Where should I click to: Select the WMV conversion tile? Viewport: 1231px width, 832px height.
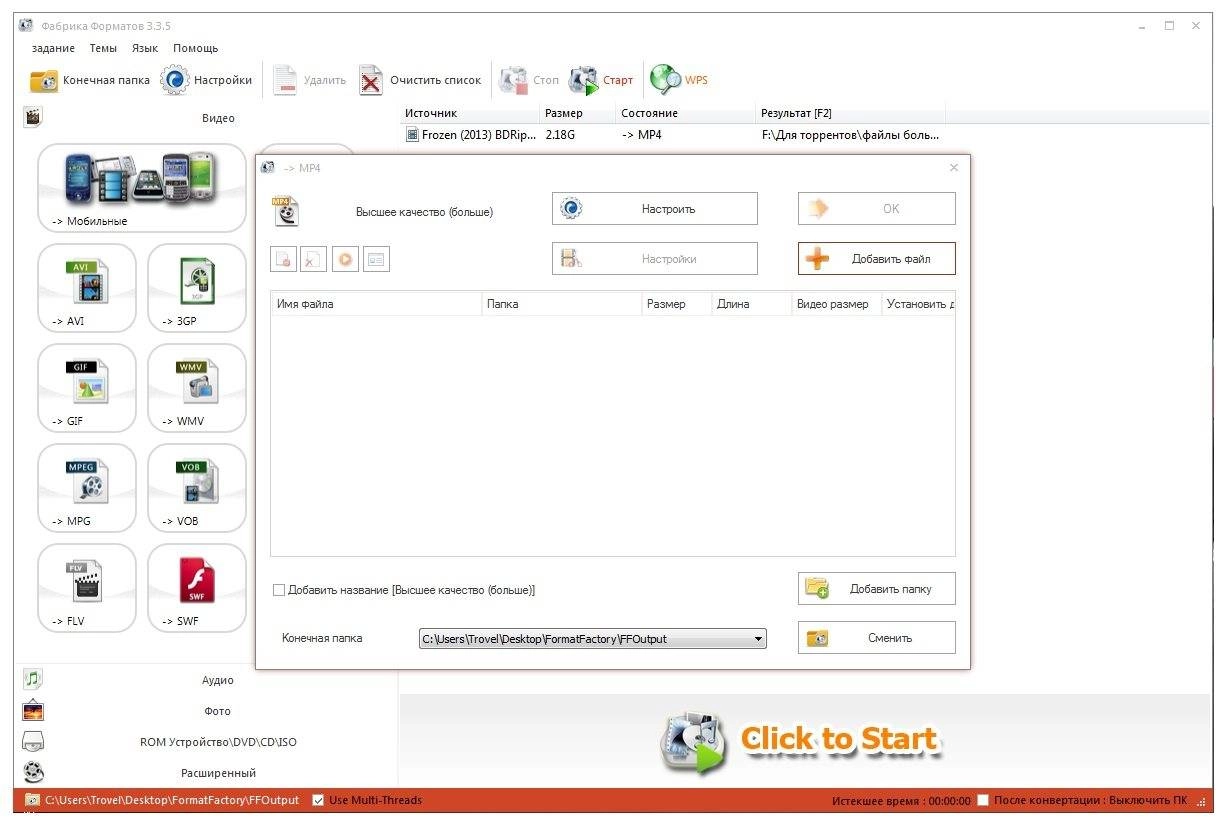[197, 388]
